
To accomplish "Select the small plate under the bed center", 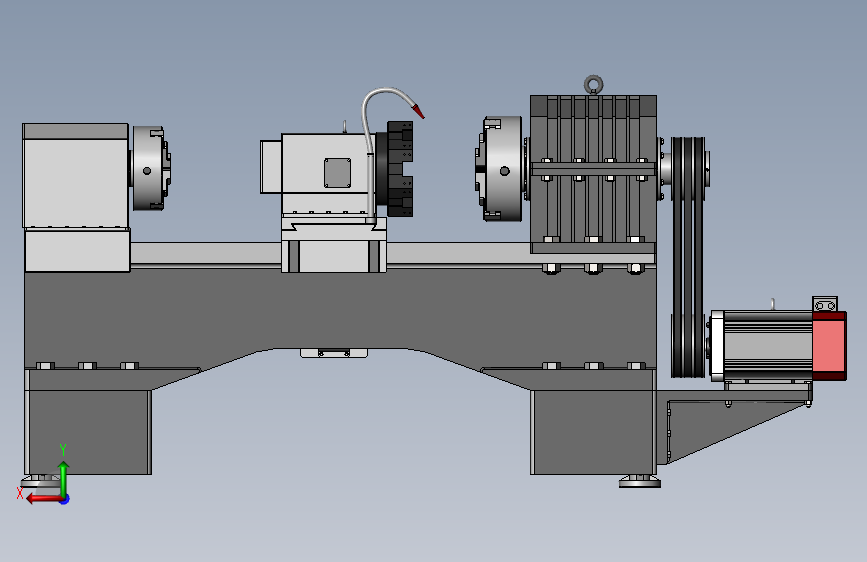I will [333, 353].
